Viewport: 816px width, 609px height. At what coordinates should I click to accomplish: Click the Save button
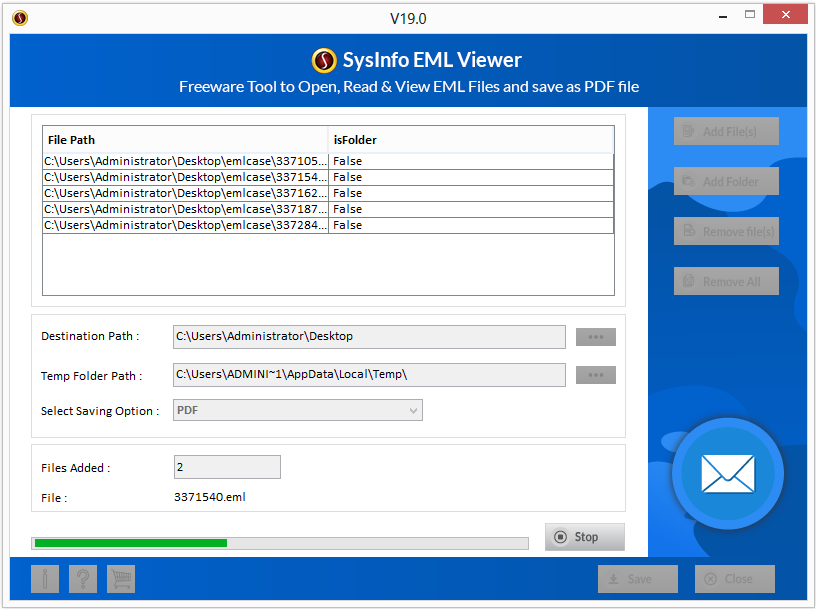tap(638, 579)
